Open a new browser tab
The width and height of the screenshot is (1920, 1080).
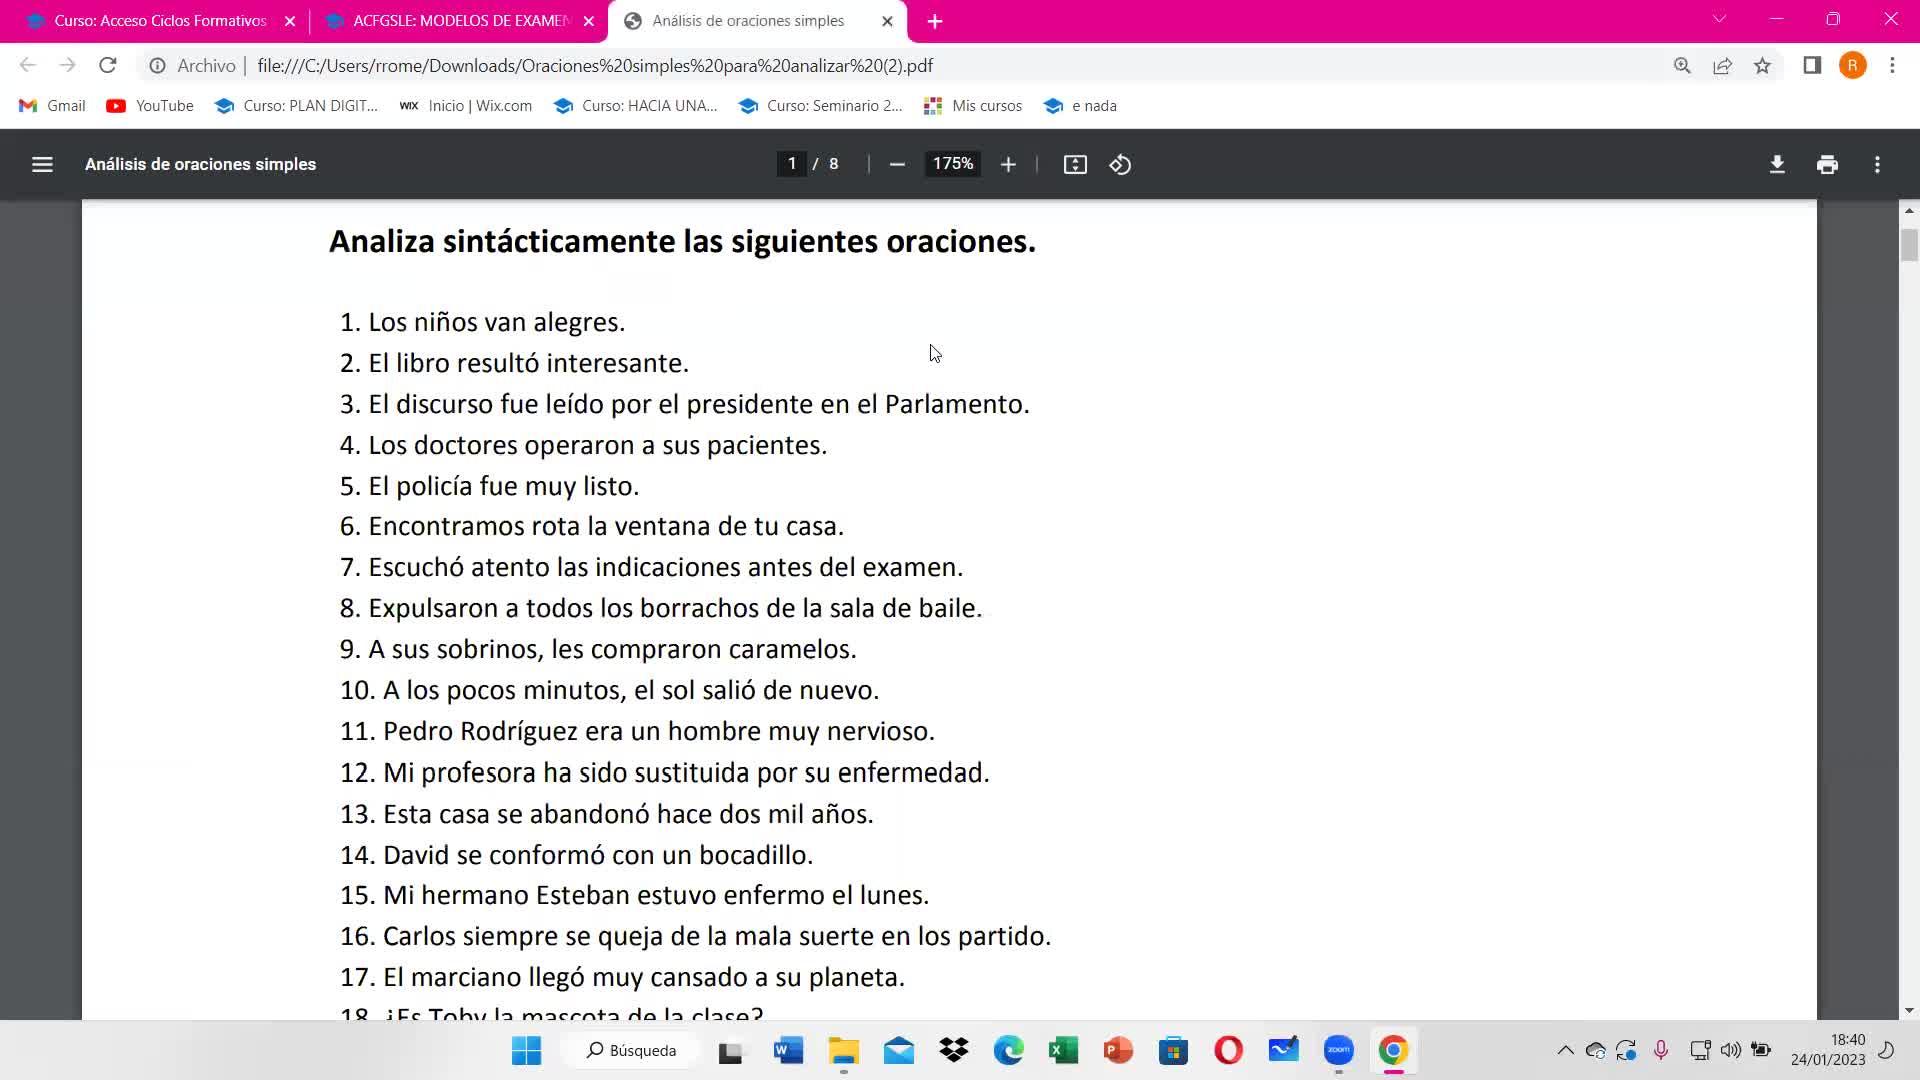935,21
